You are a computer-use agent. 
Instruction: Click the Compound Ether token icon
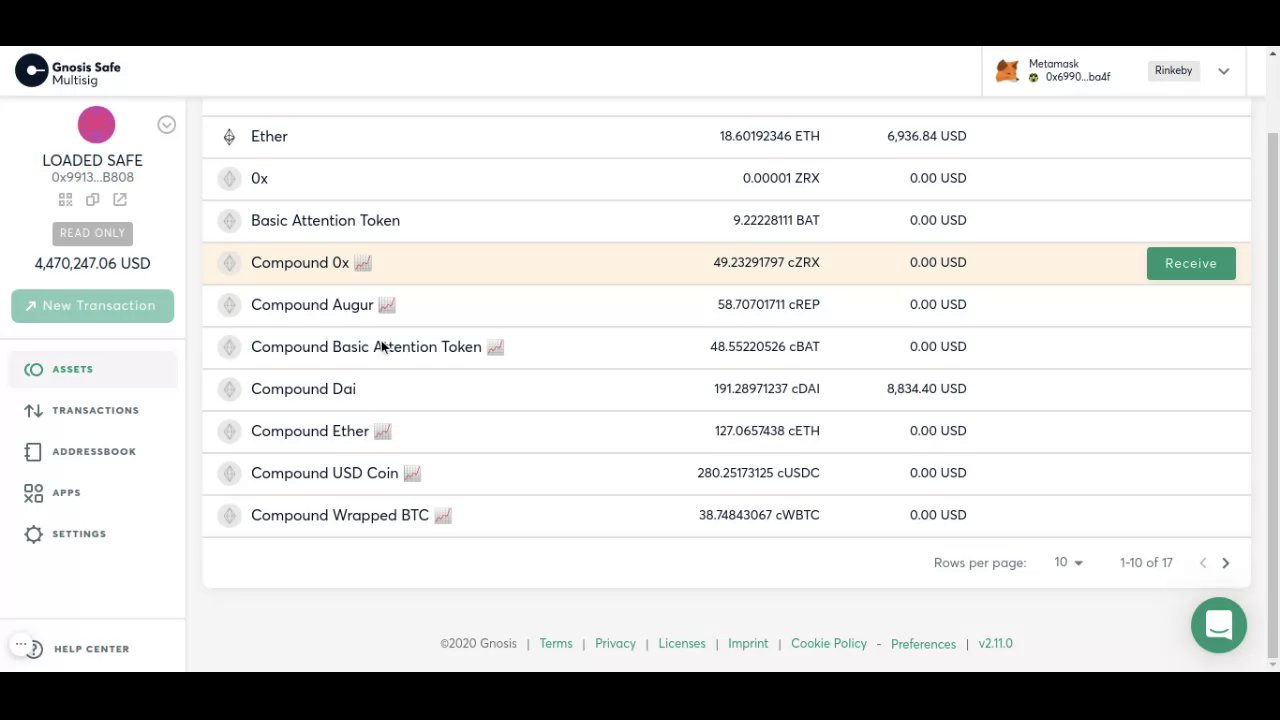(x=229, y=431)
